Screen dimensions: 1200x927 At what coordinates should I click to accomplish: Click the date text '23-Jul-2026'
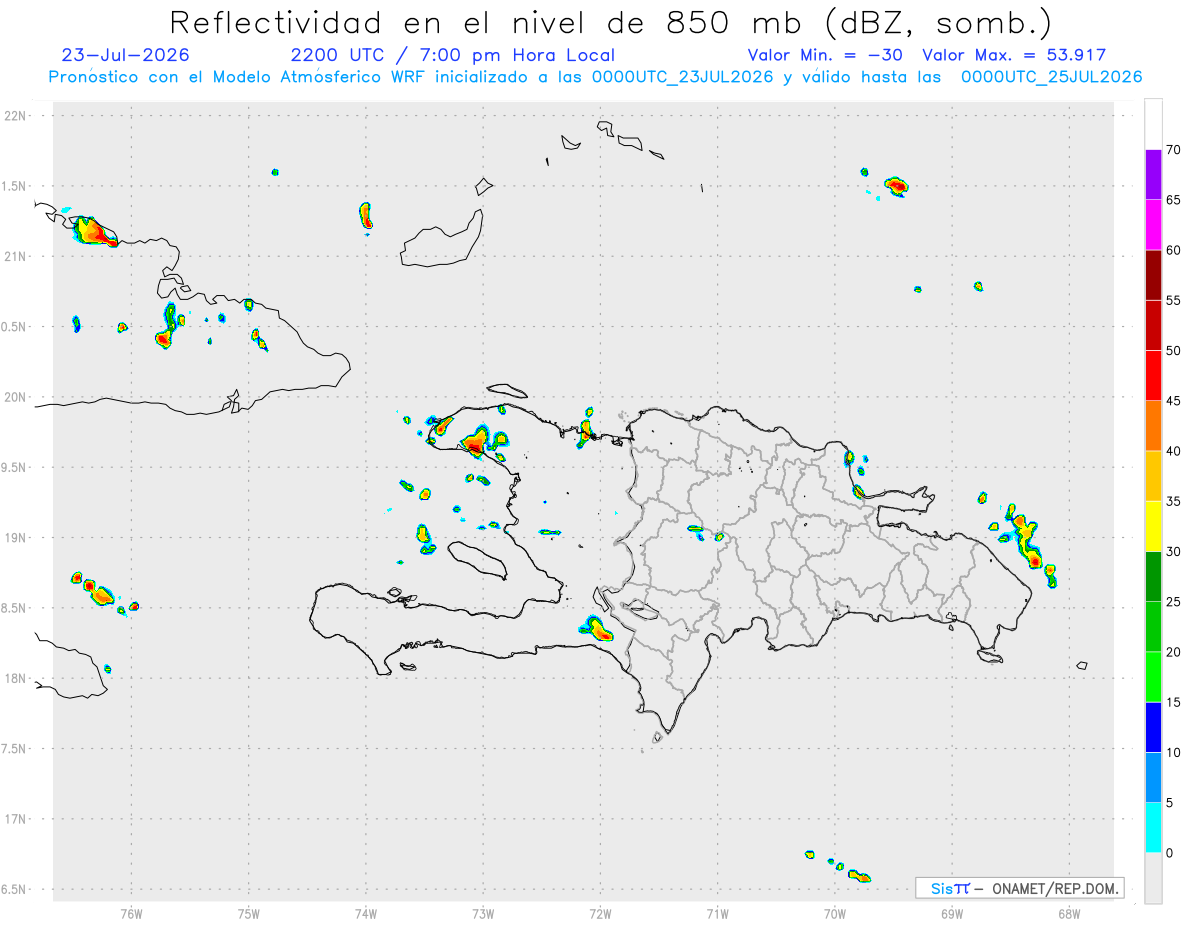125,55
